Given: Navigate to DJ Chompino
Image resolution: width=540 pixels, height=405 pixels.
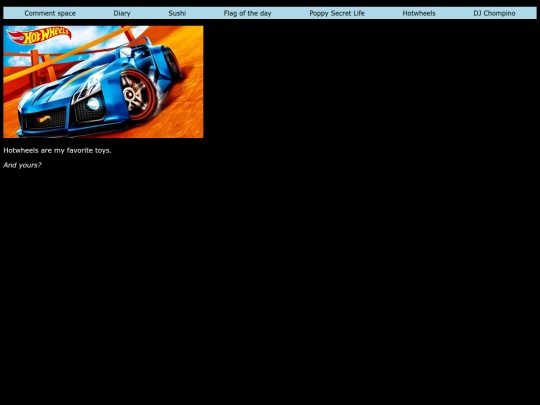Looking at the screenshot, I should coord(494,13).
